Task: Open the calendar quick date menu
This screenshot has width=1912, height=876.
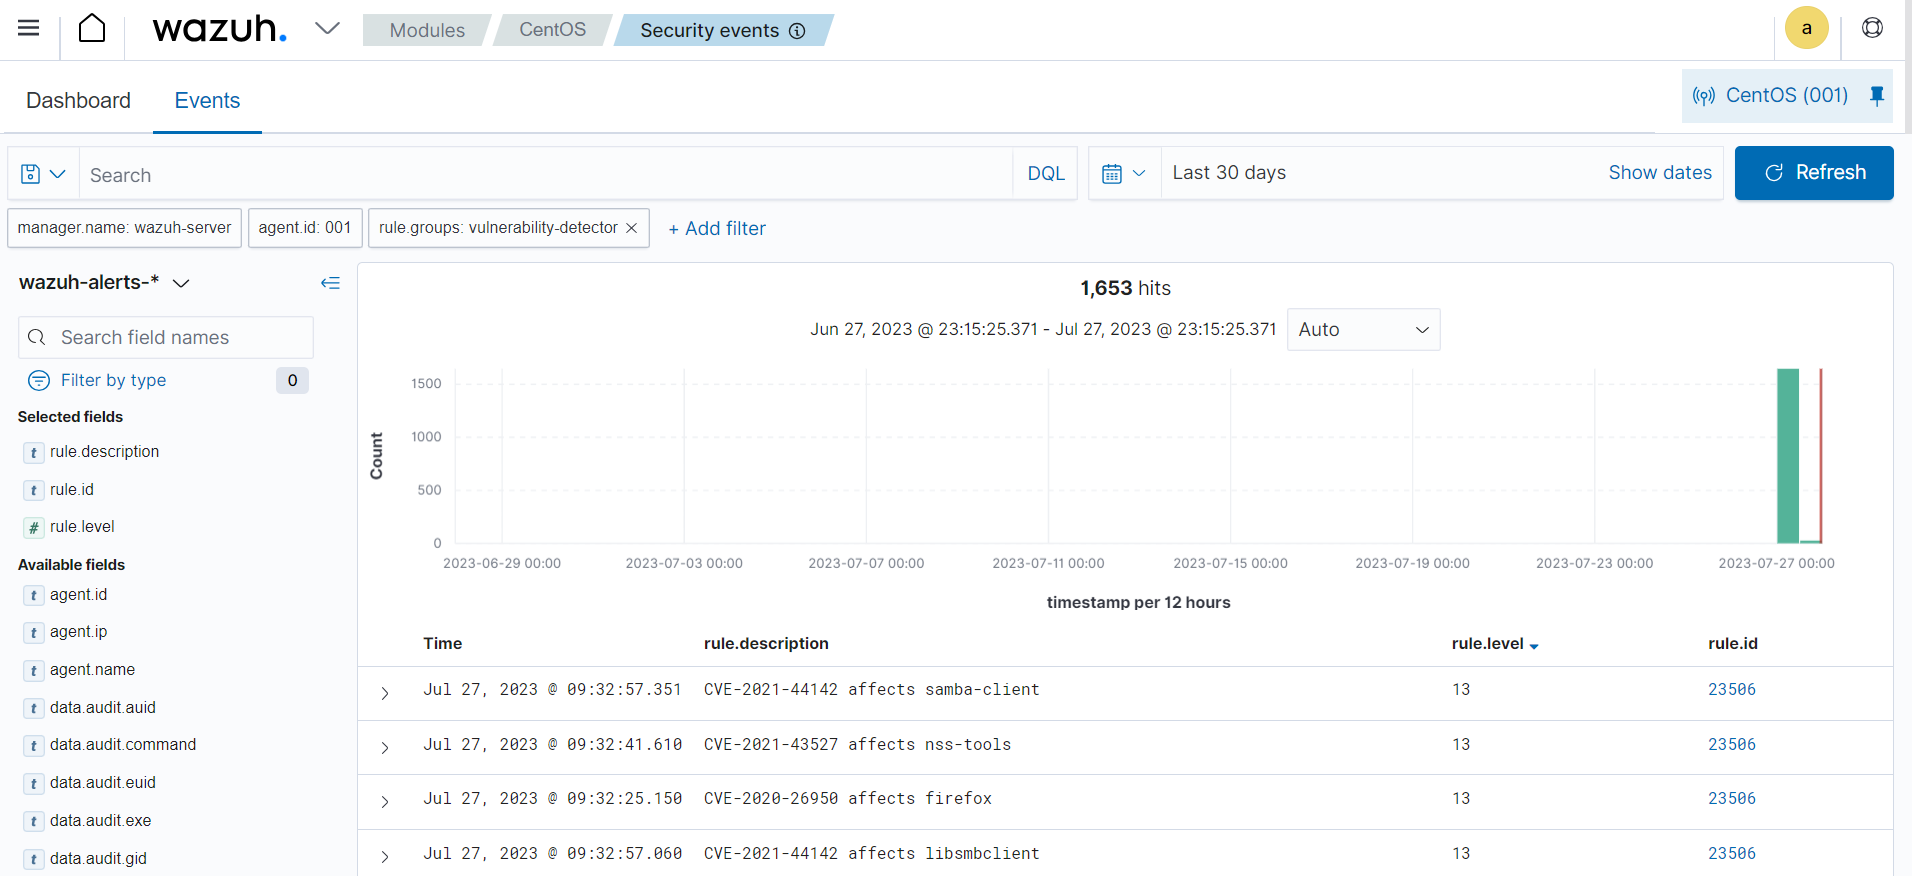Action: pyautogui.click(x=1124, y=174)
